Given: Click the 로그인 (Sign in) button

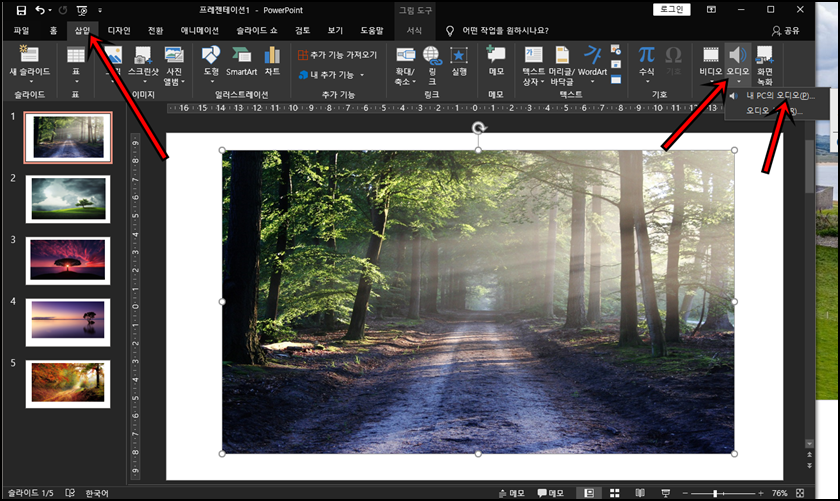Looking at the screenshot, I should coord(672,9).
